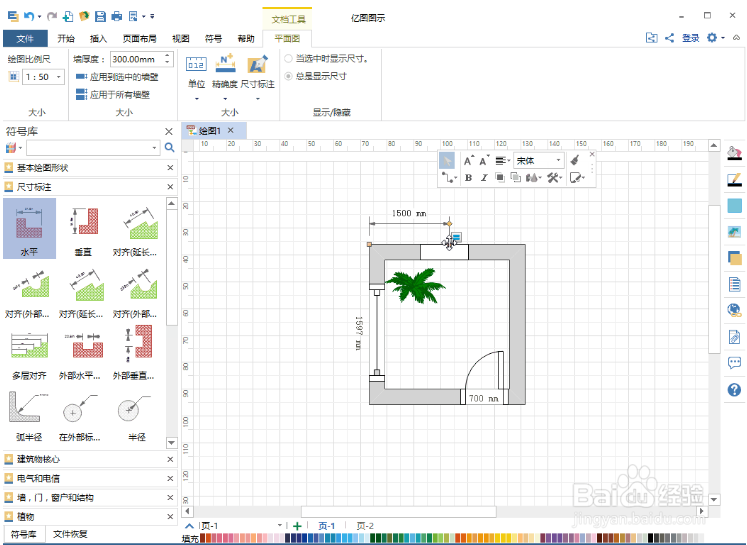
Task: Click the share icon near 登录
Action: tap(669, 38)
